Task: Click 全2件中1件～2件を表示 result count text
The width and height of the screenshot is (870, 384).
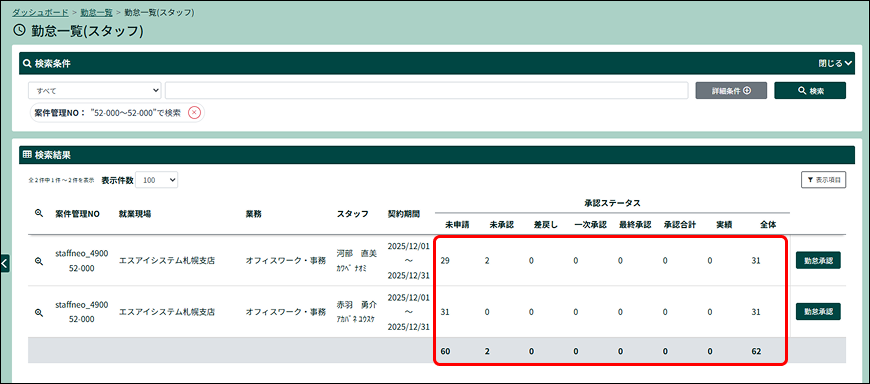Action: pyautogui.click(x=61, y=180)
